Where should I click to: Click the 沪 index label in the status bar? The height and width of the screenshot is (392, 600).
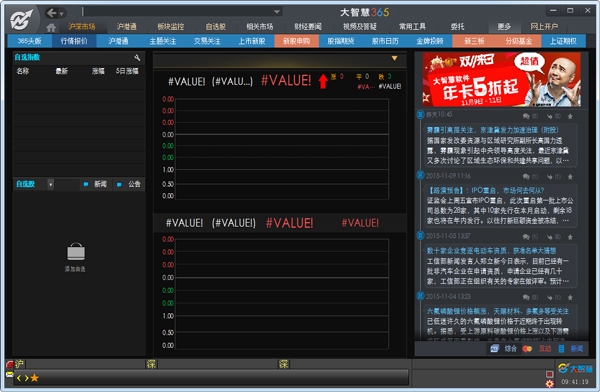tap(19, 364)
